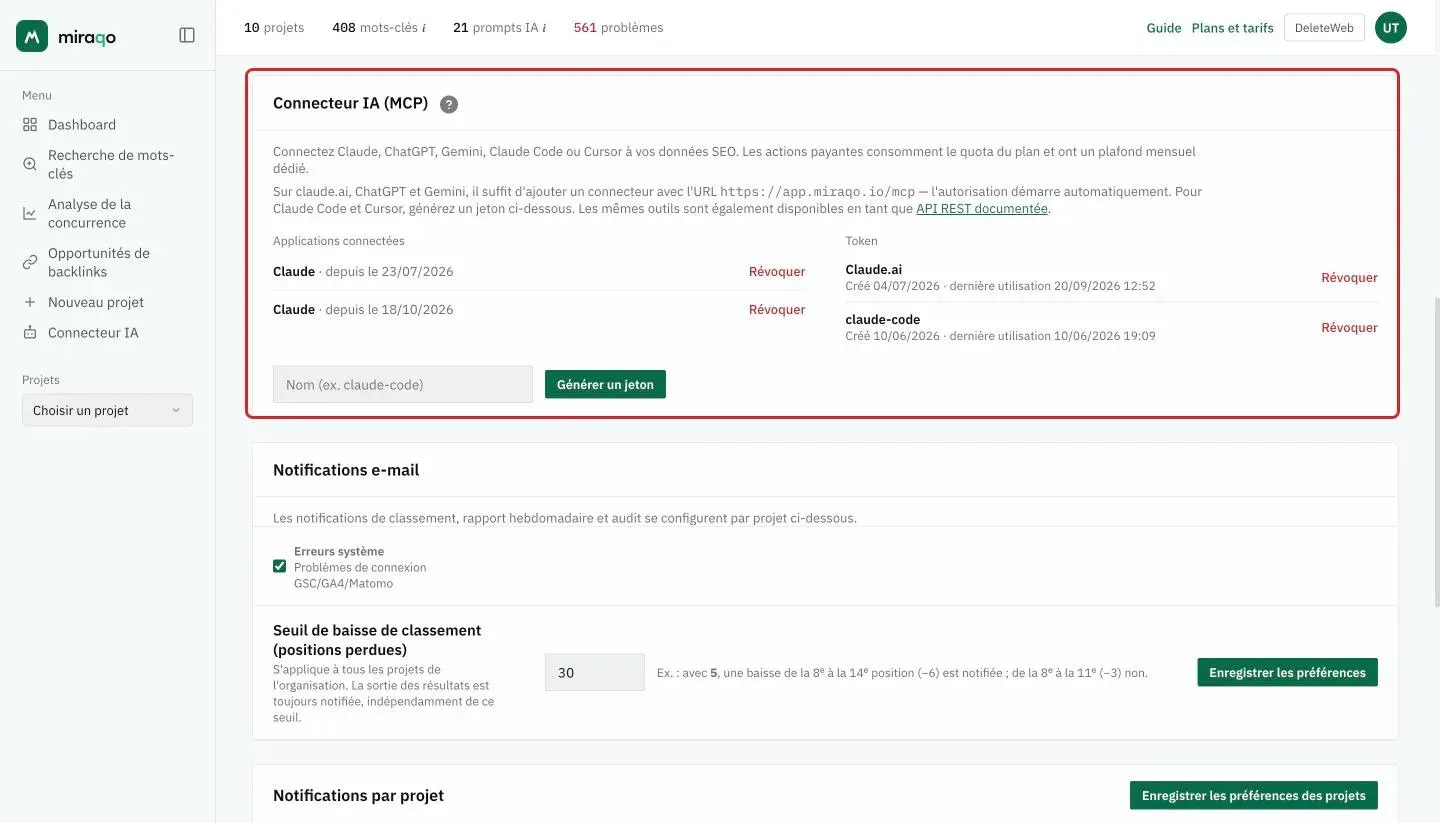Click the Générer un jeton button

[605, 384]
